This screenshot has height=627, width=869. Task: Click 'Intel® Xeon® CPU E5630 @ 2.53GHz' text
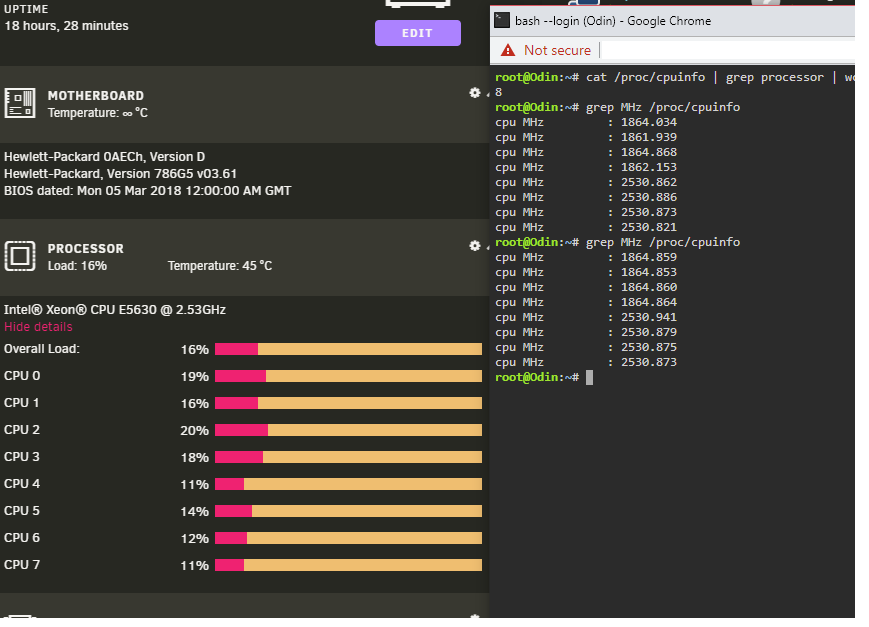click(x=115, y=310)
